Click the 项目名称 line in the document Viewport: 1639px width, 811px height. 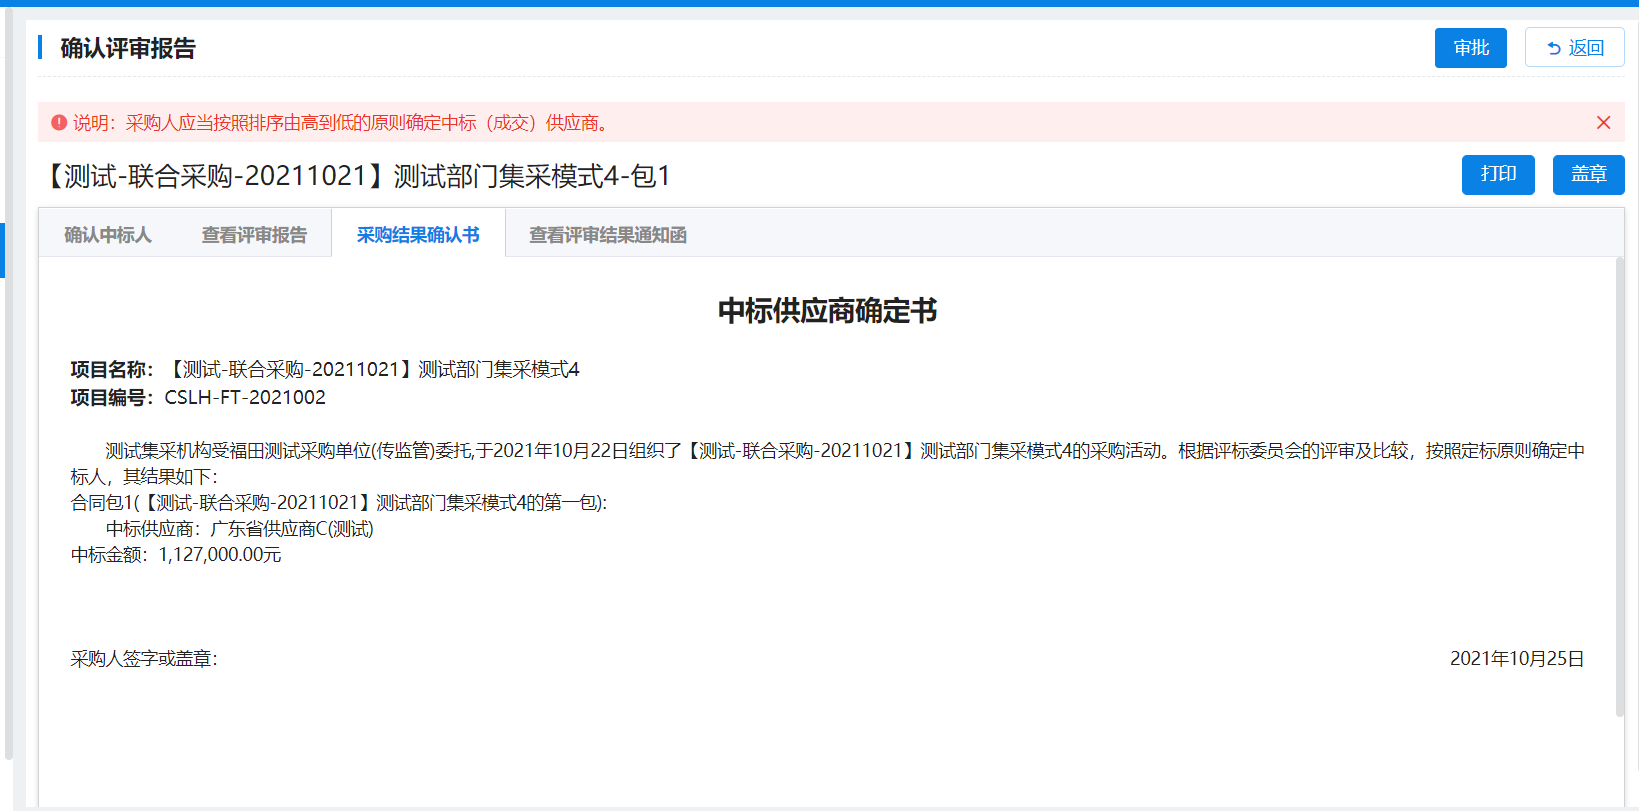[x=325, y=370]
